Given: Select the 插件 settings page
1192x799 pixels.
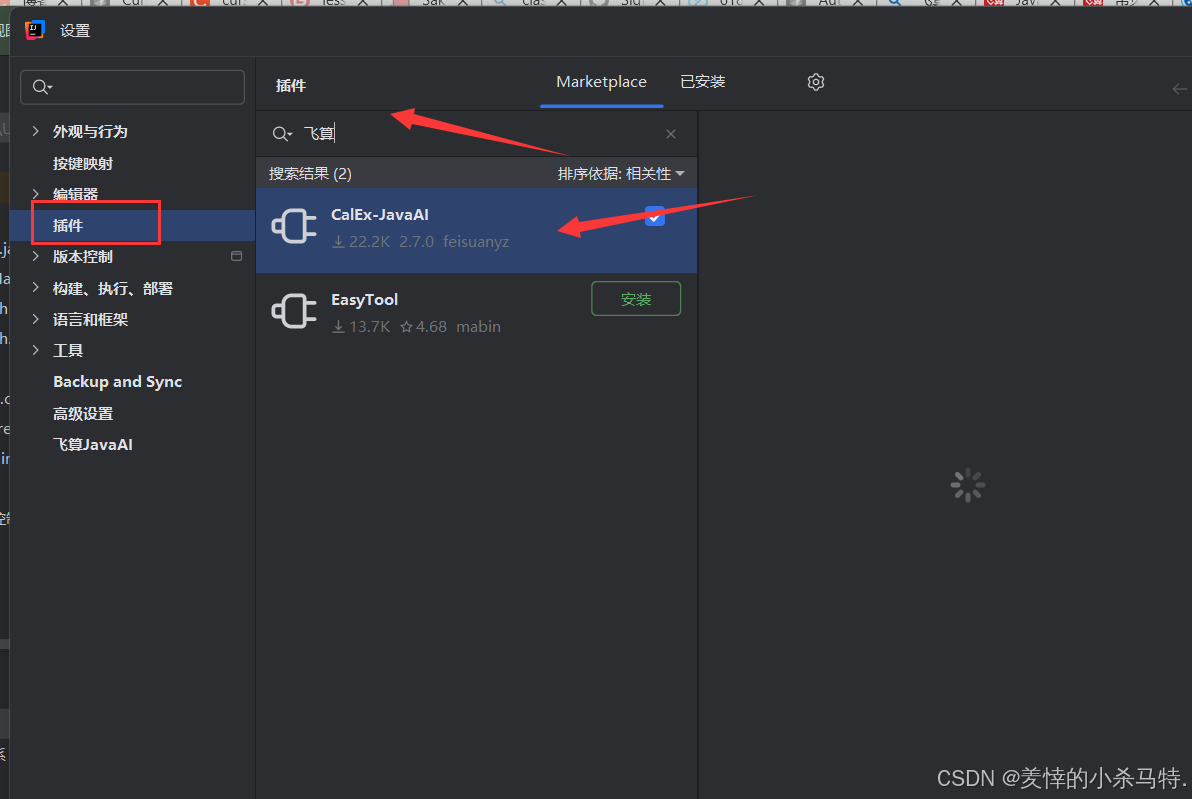Looking at the screenshot, I should pyautogui.click(x=68, y=226).
